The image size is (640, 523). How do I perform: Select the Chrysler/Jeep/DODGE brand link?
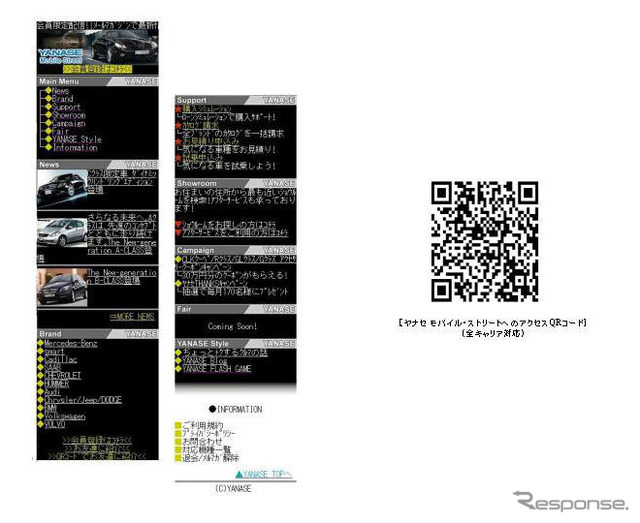click(83, 400)
